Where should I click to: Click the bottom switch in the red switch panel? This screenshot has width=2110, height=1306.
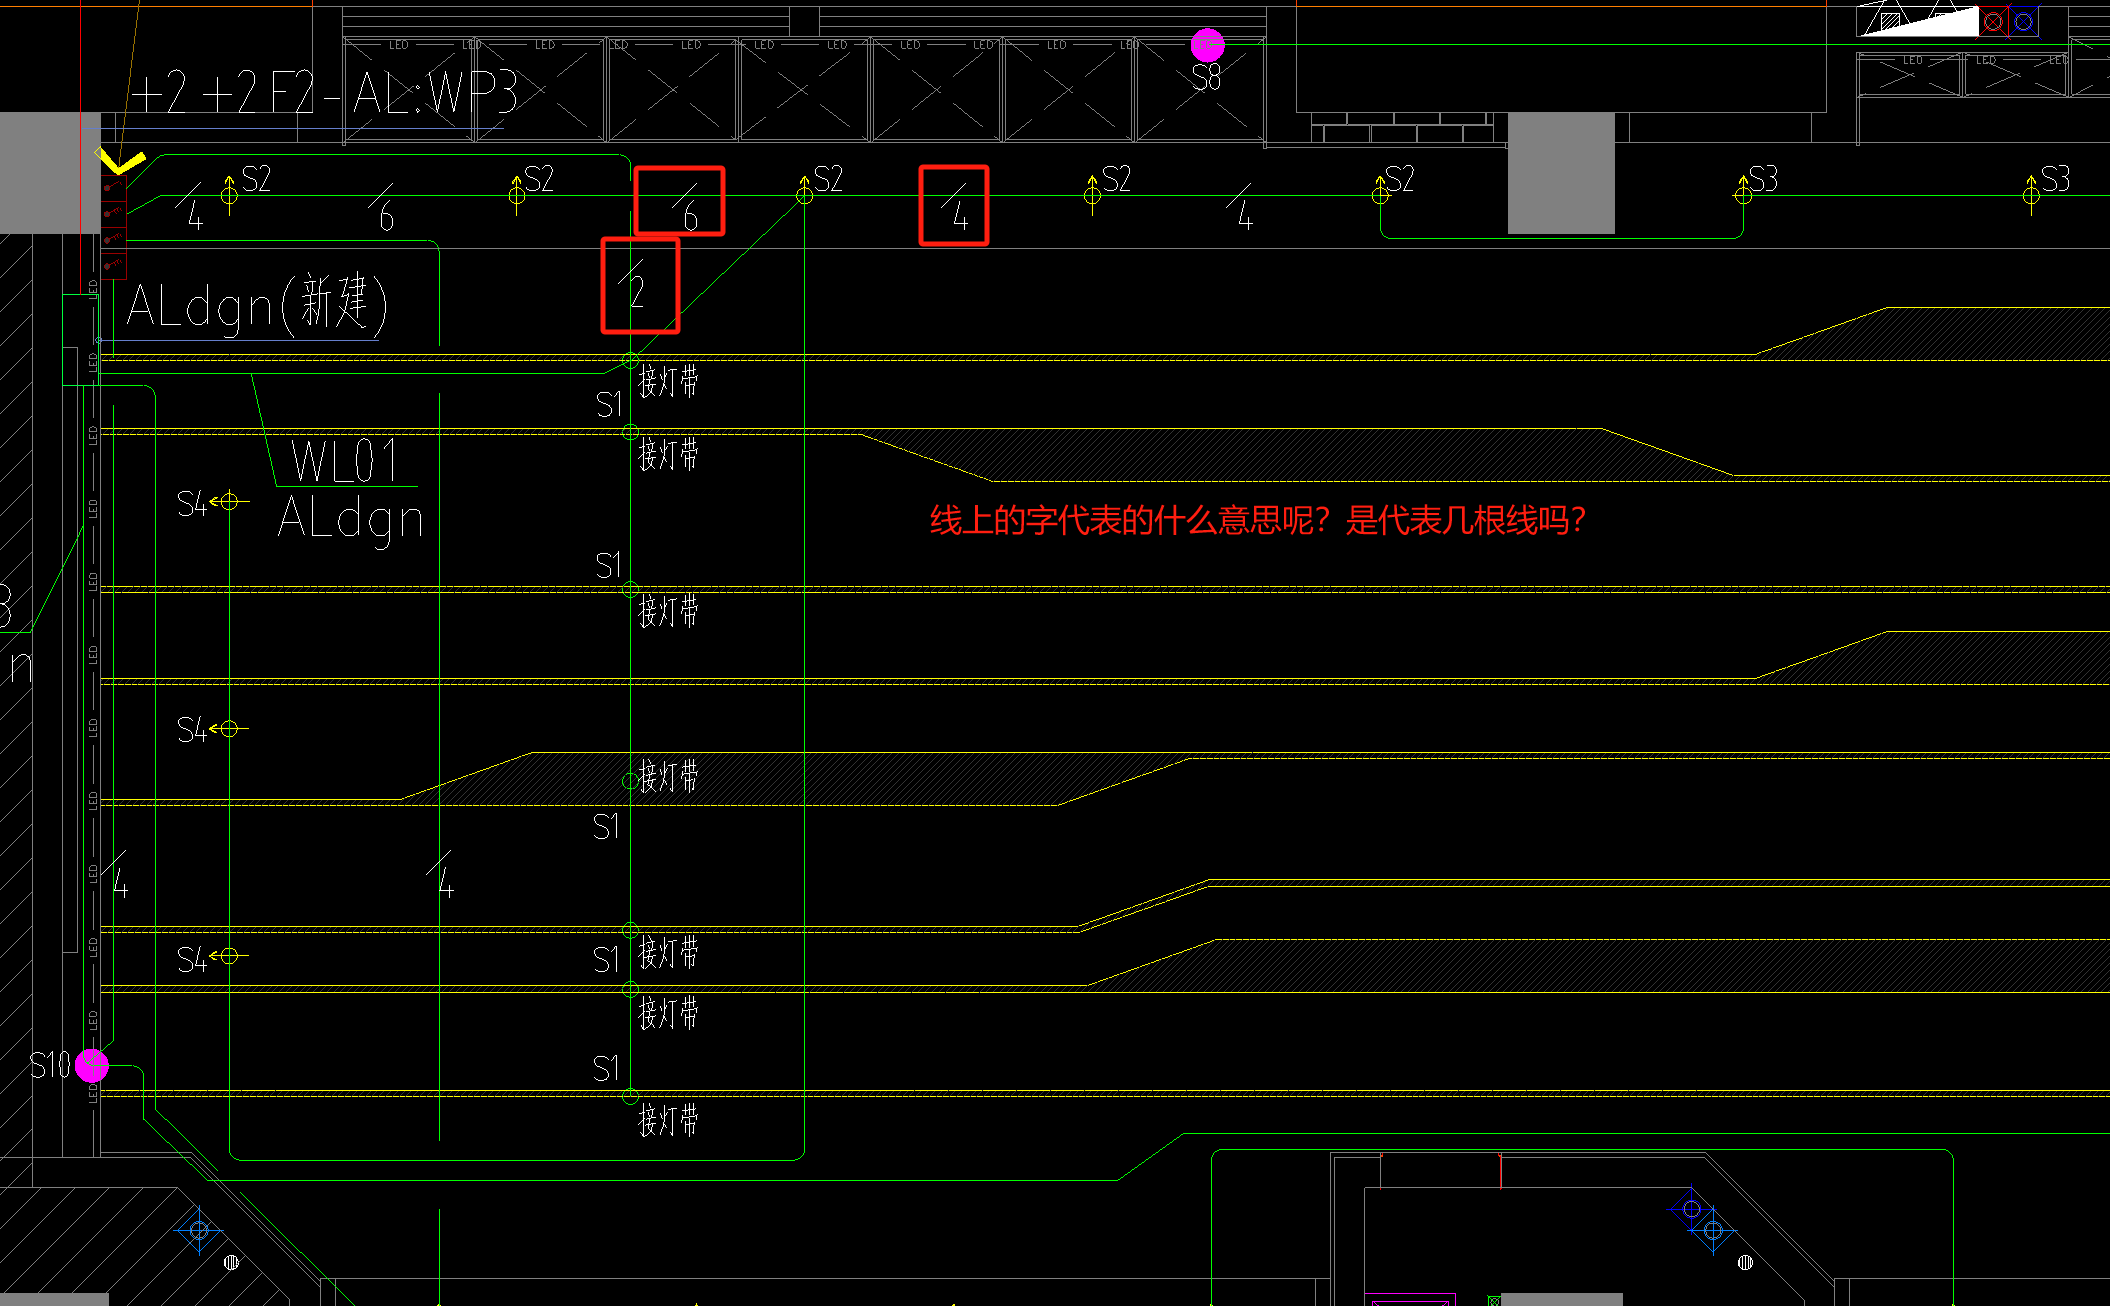[113, 265]
